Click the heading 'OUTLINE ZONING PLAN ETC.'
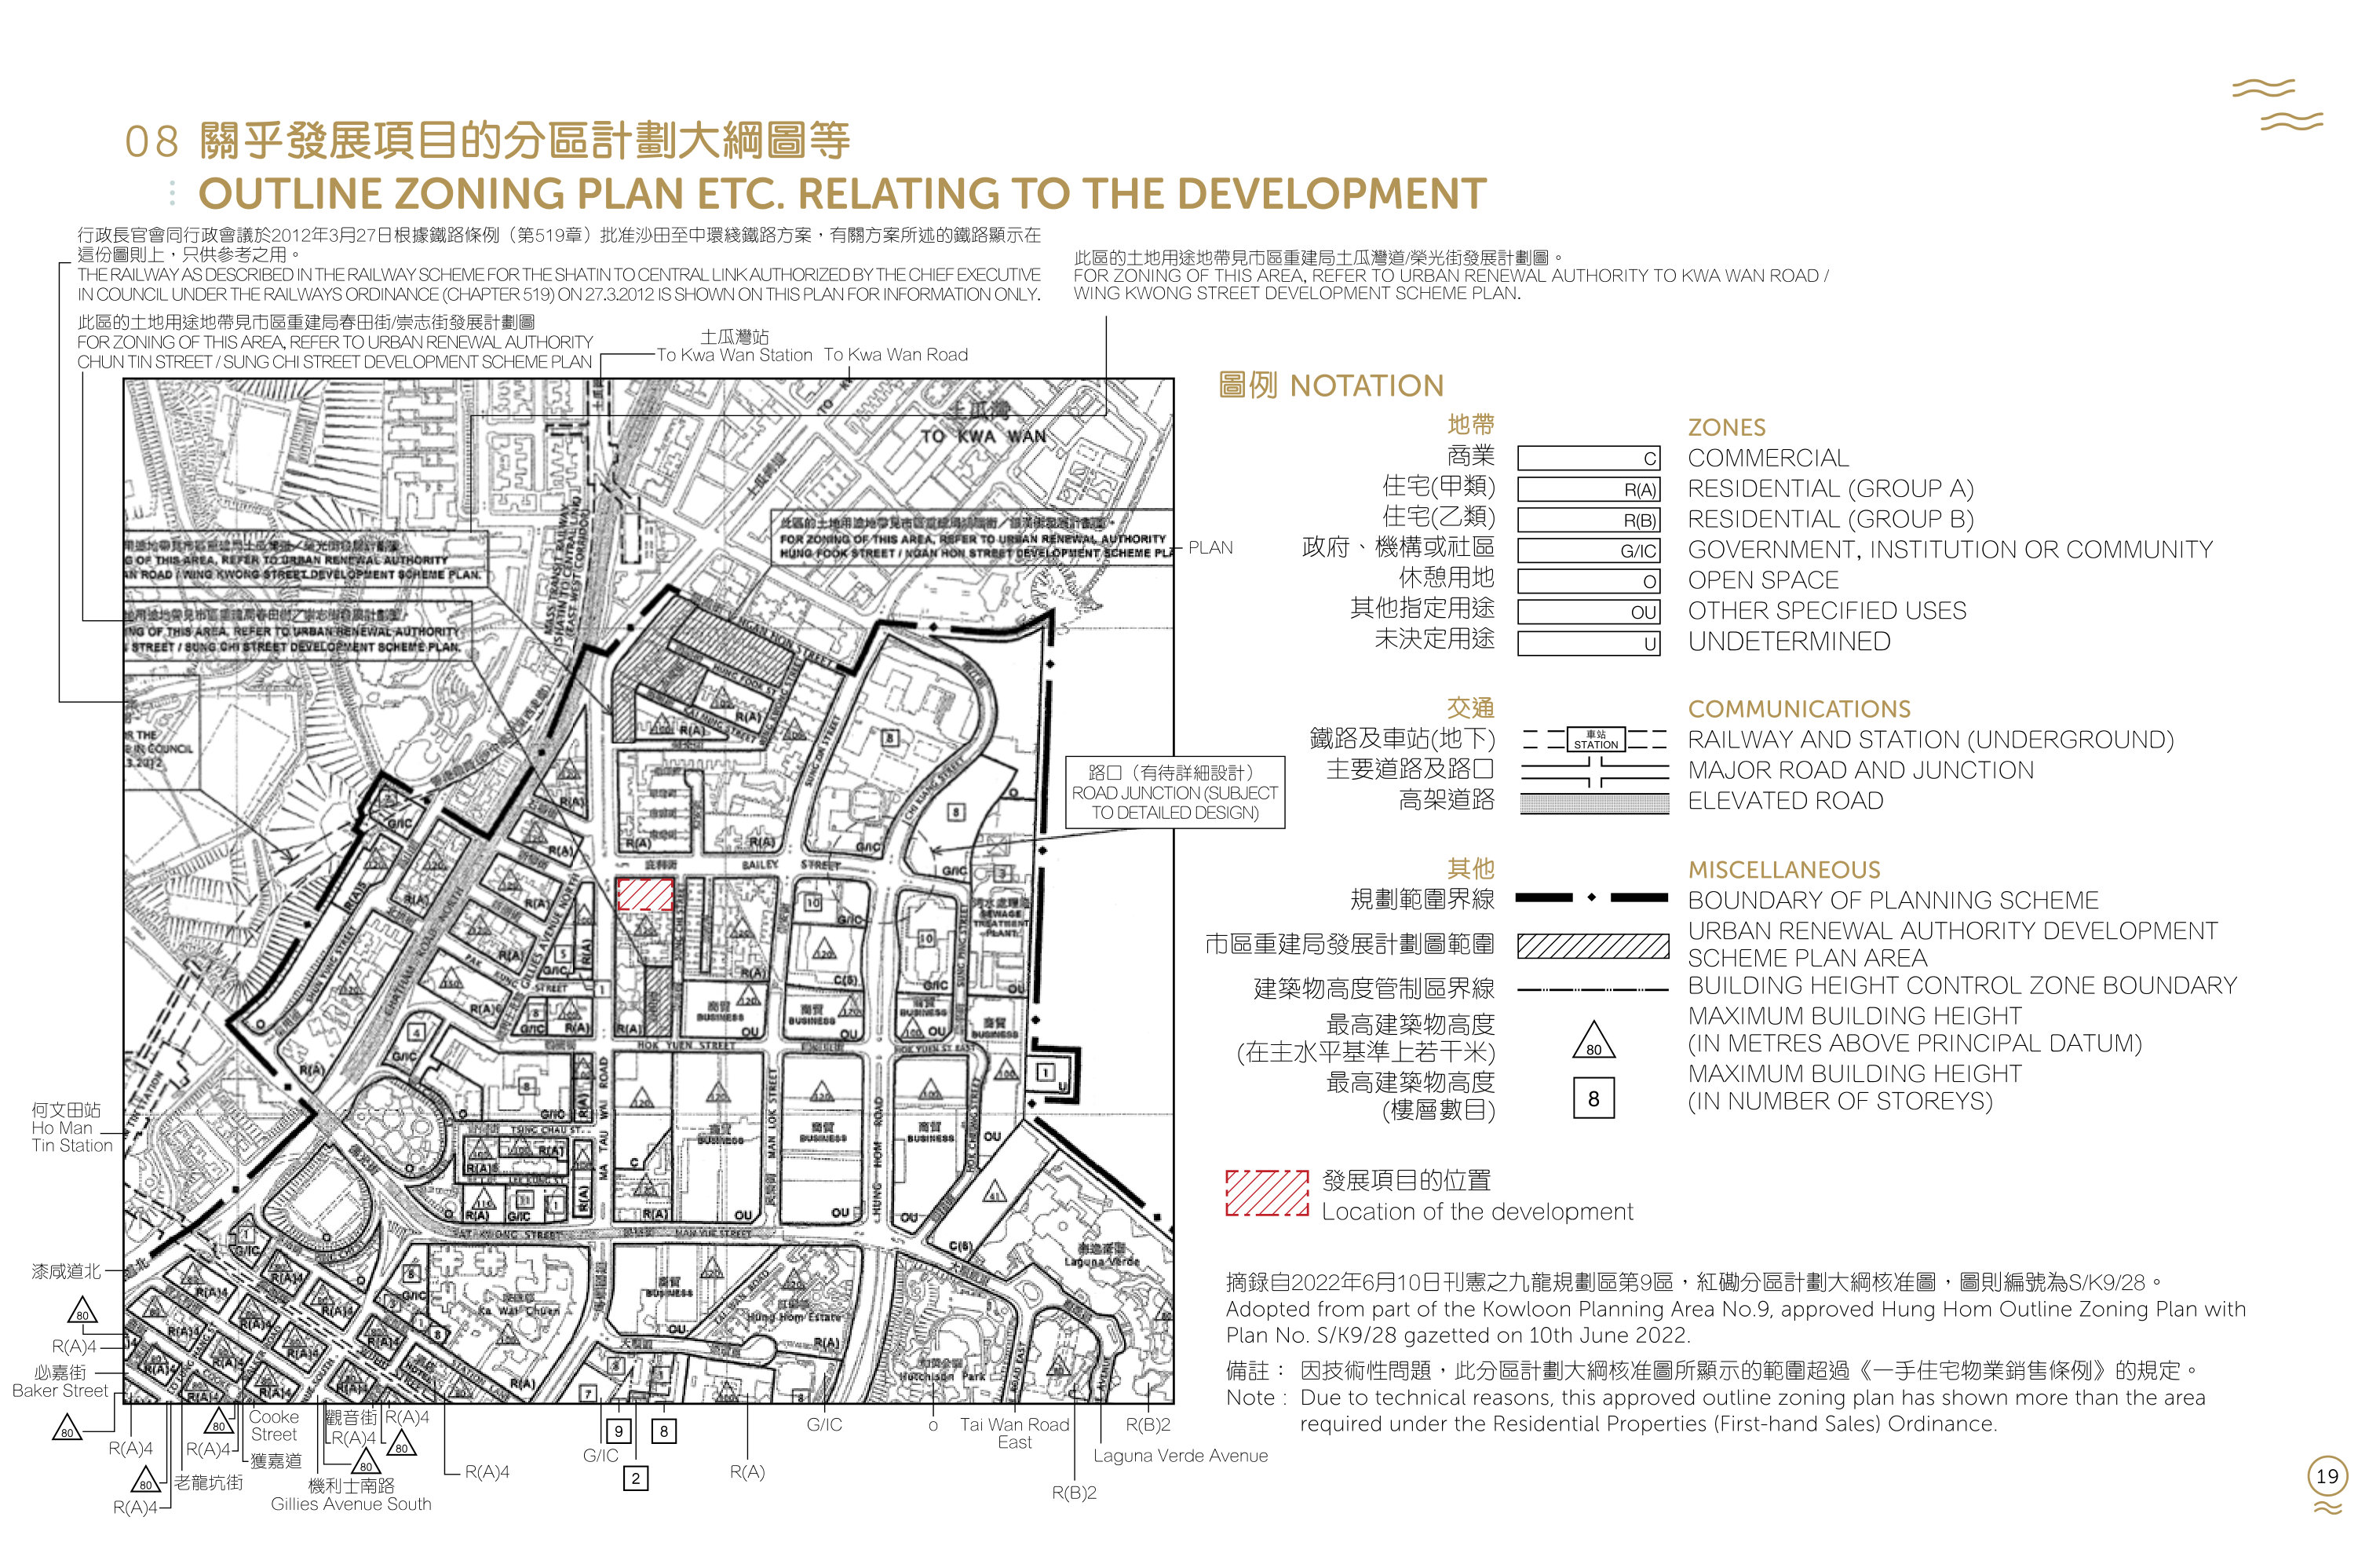The image size is (2380, 1546). coord(842,193)
